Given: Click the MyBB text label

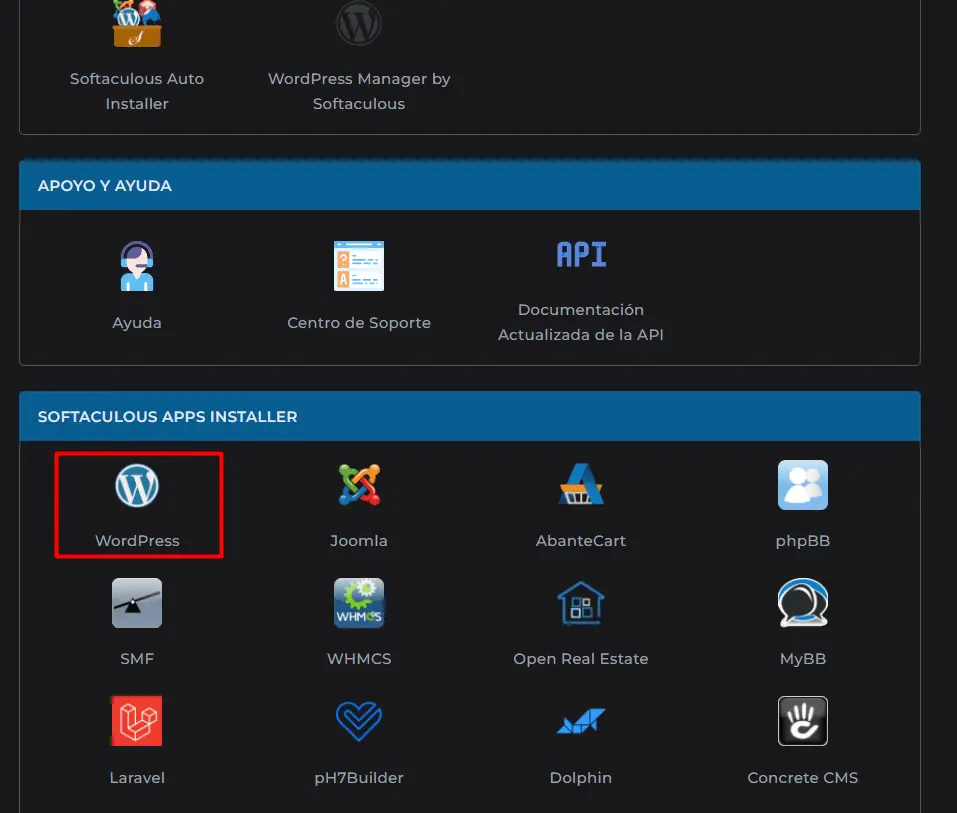Looking at the screenshot, I should tap(803, 659).
